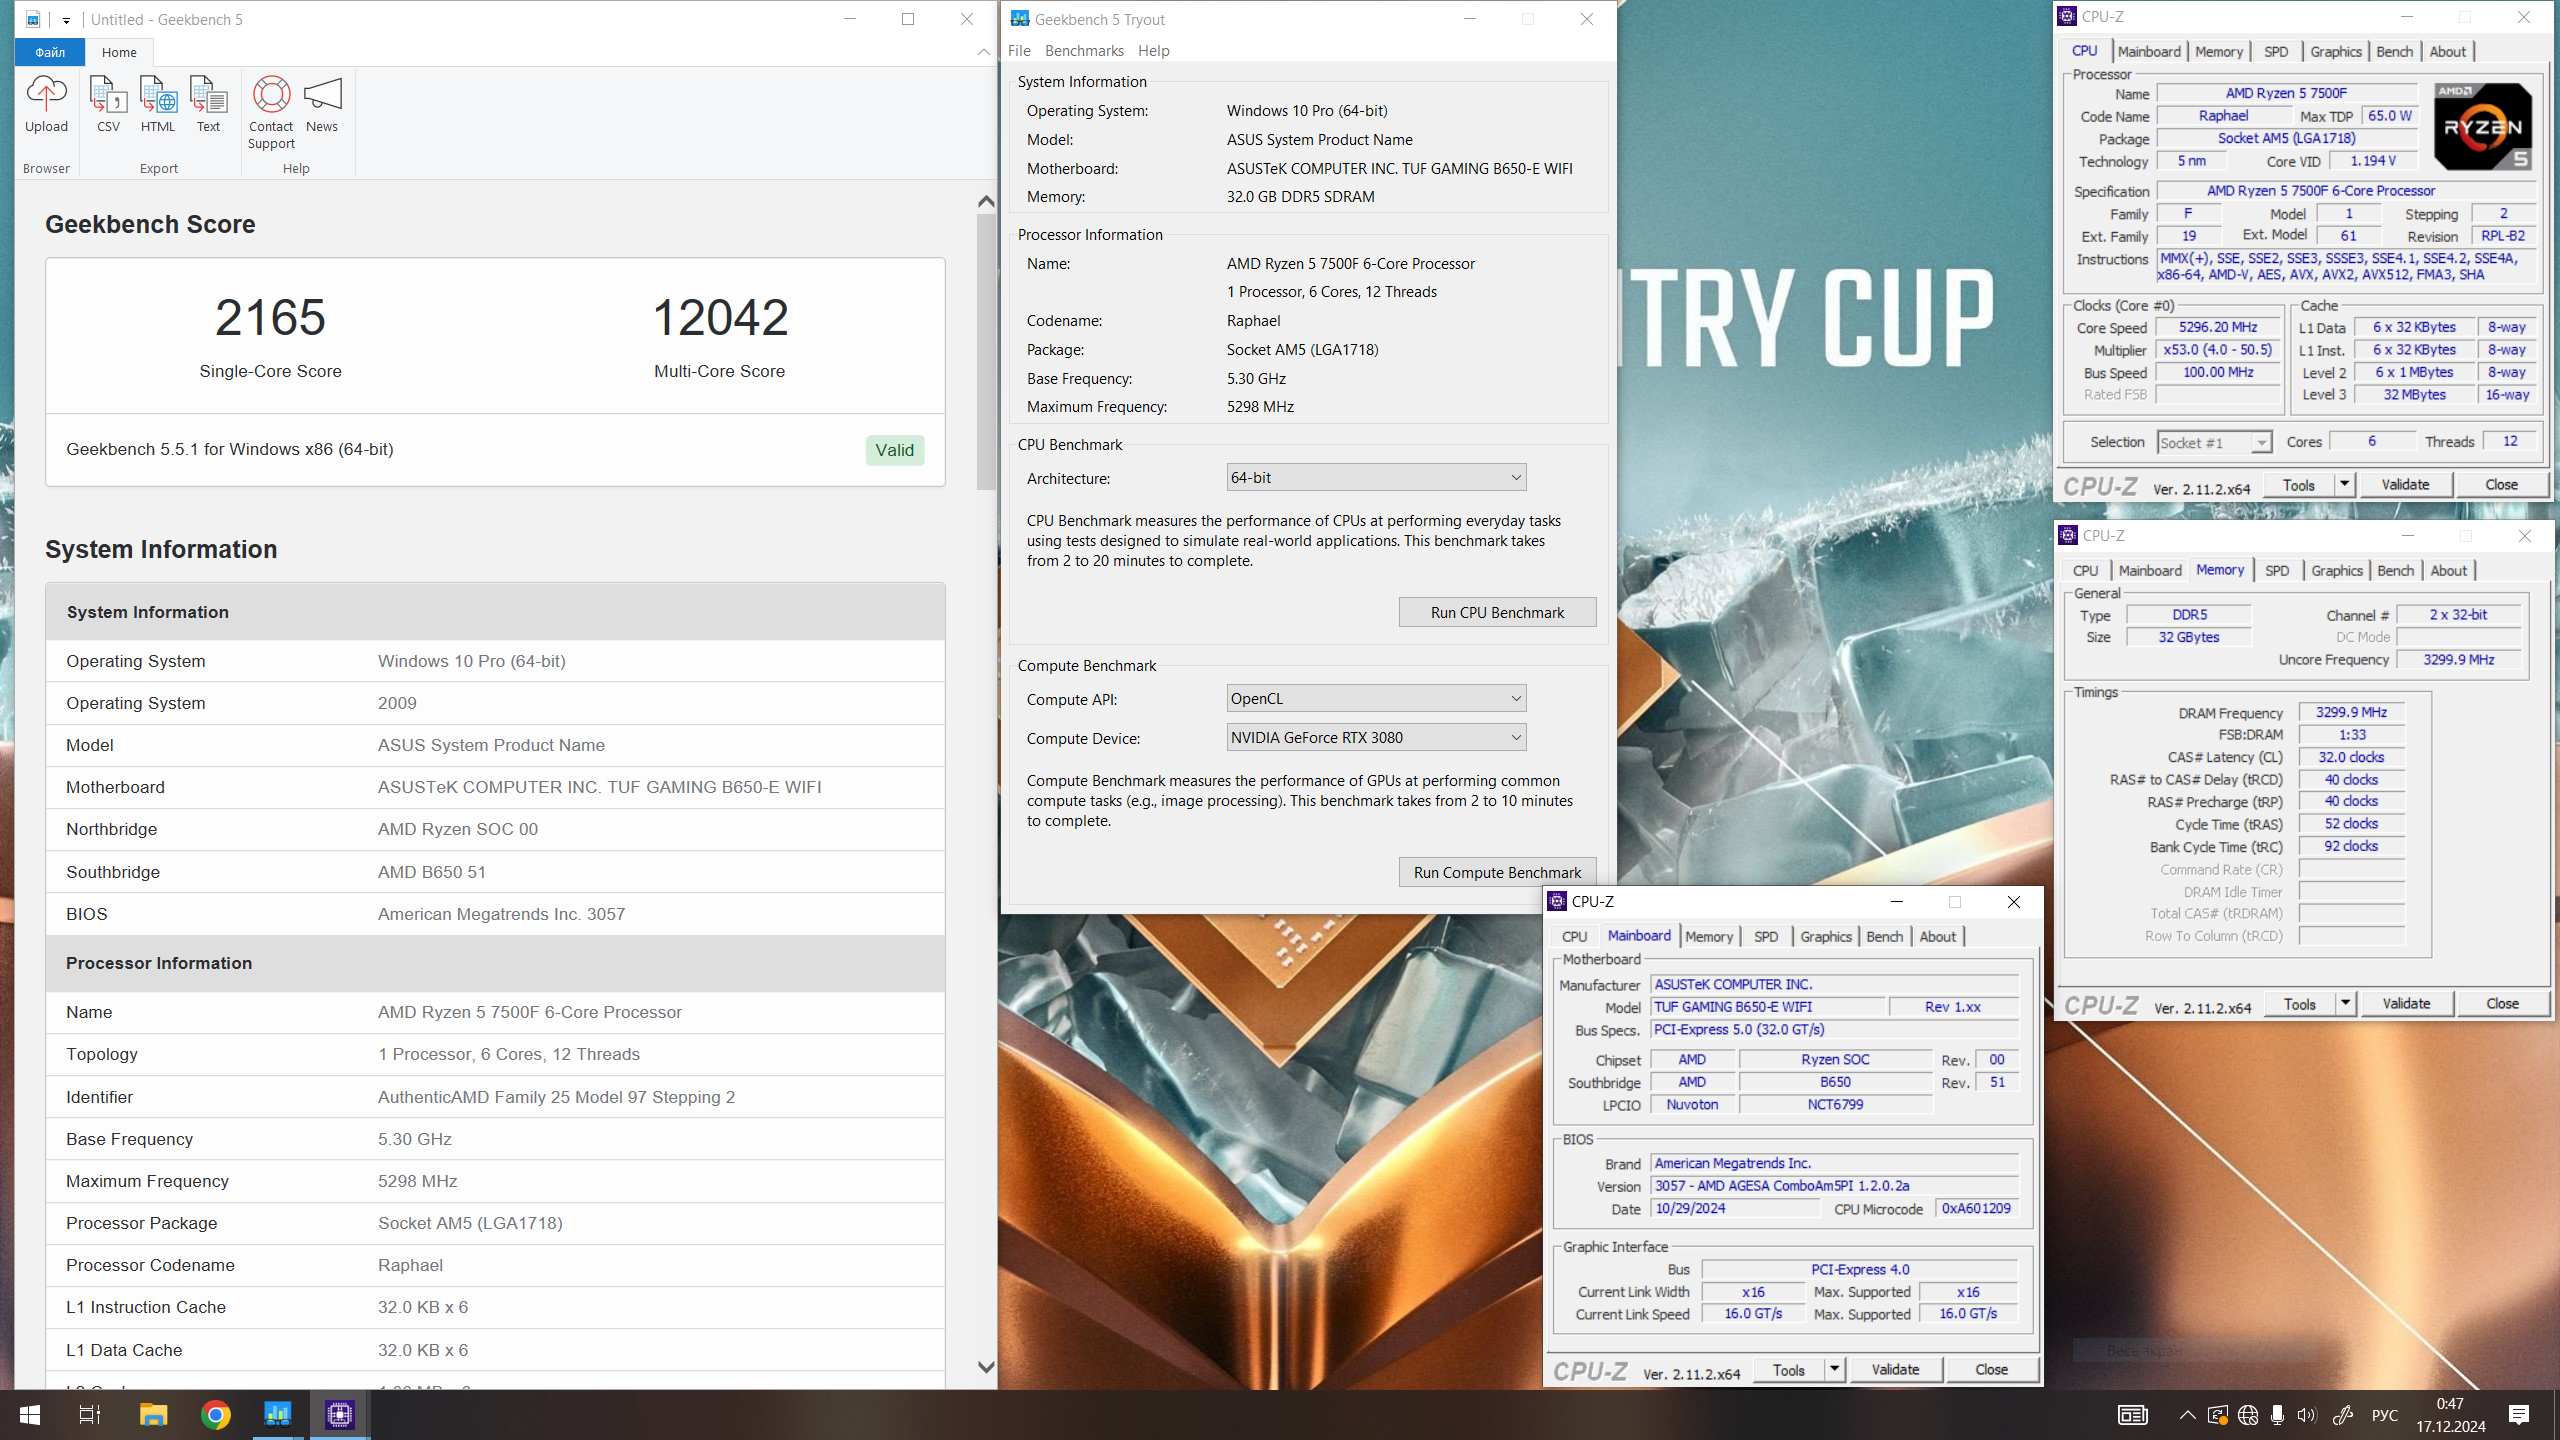Open the Help menu in Geekbench Tryout

click(x=1153, y=50)
